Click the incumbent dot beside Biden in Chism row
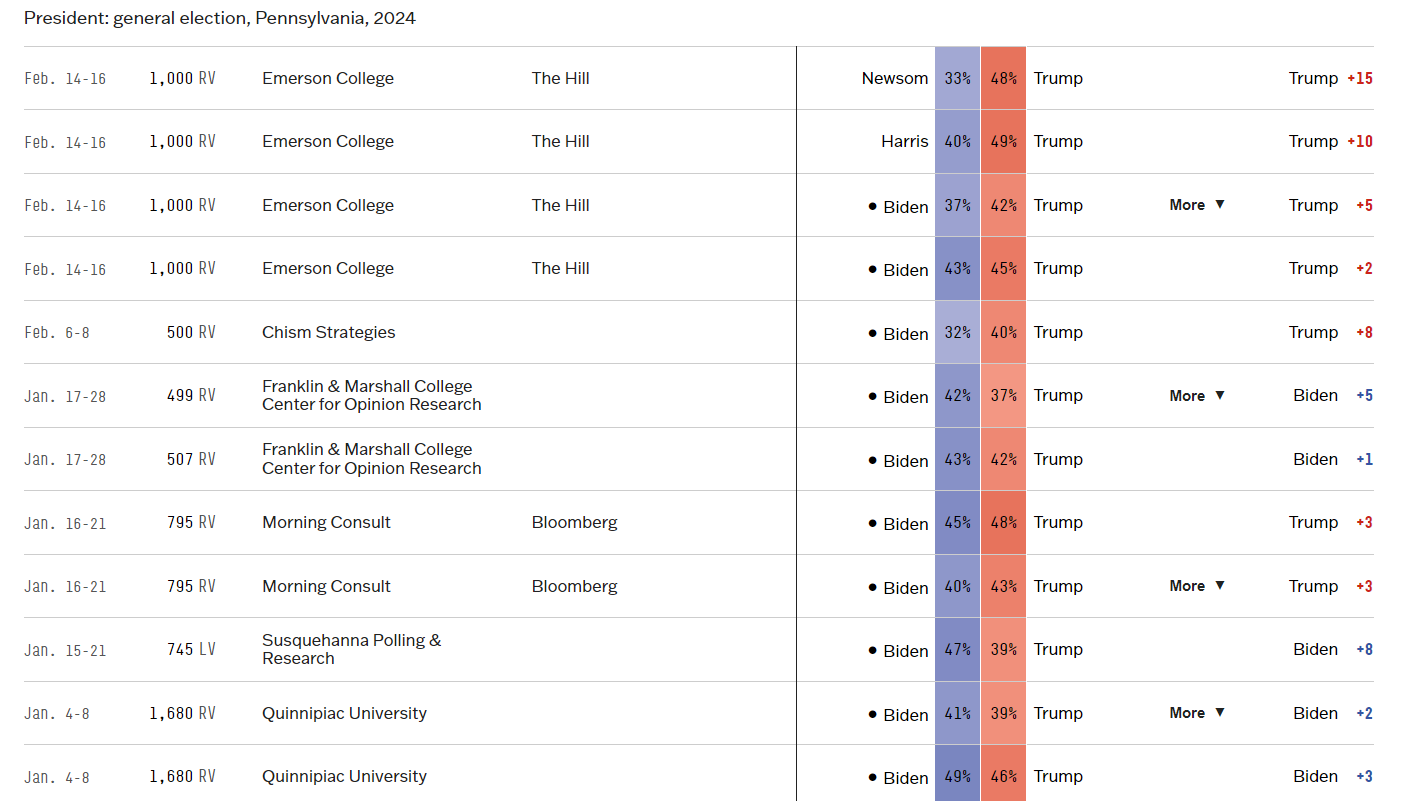 tap(873, 333)
